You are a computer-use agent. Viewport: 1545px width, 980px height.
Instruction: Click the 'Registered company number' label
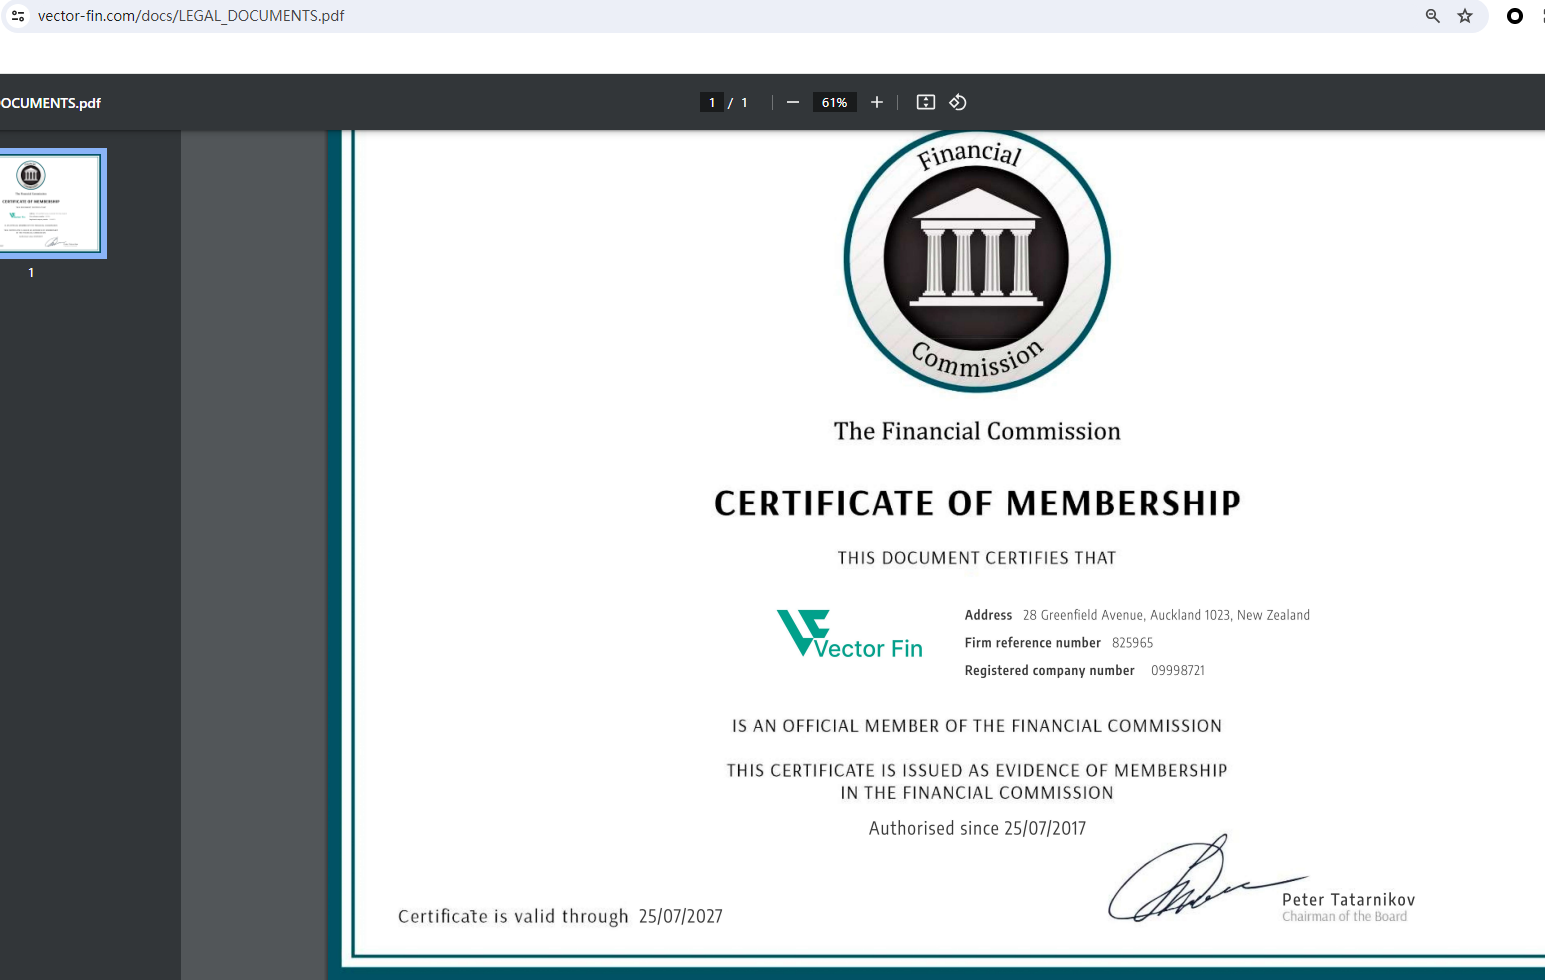(x=1050, y=671)
